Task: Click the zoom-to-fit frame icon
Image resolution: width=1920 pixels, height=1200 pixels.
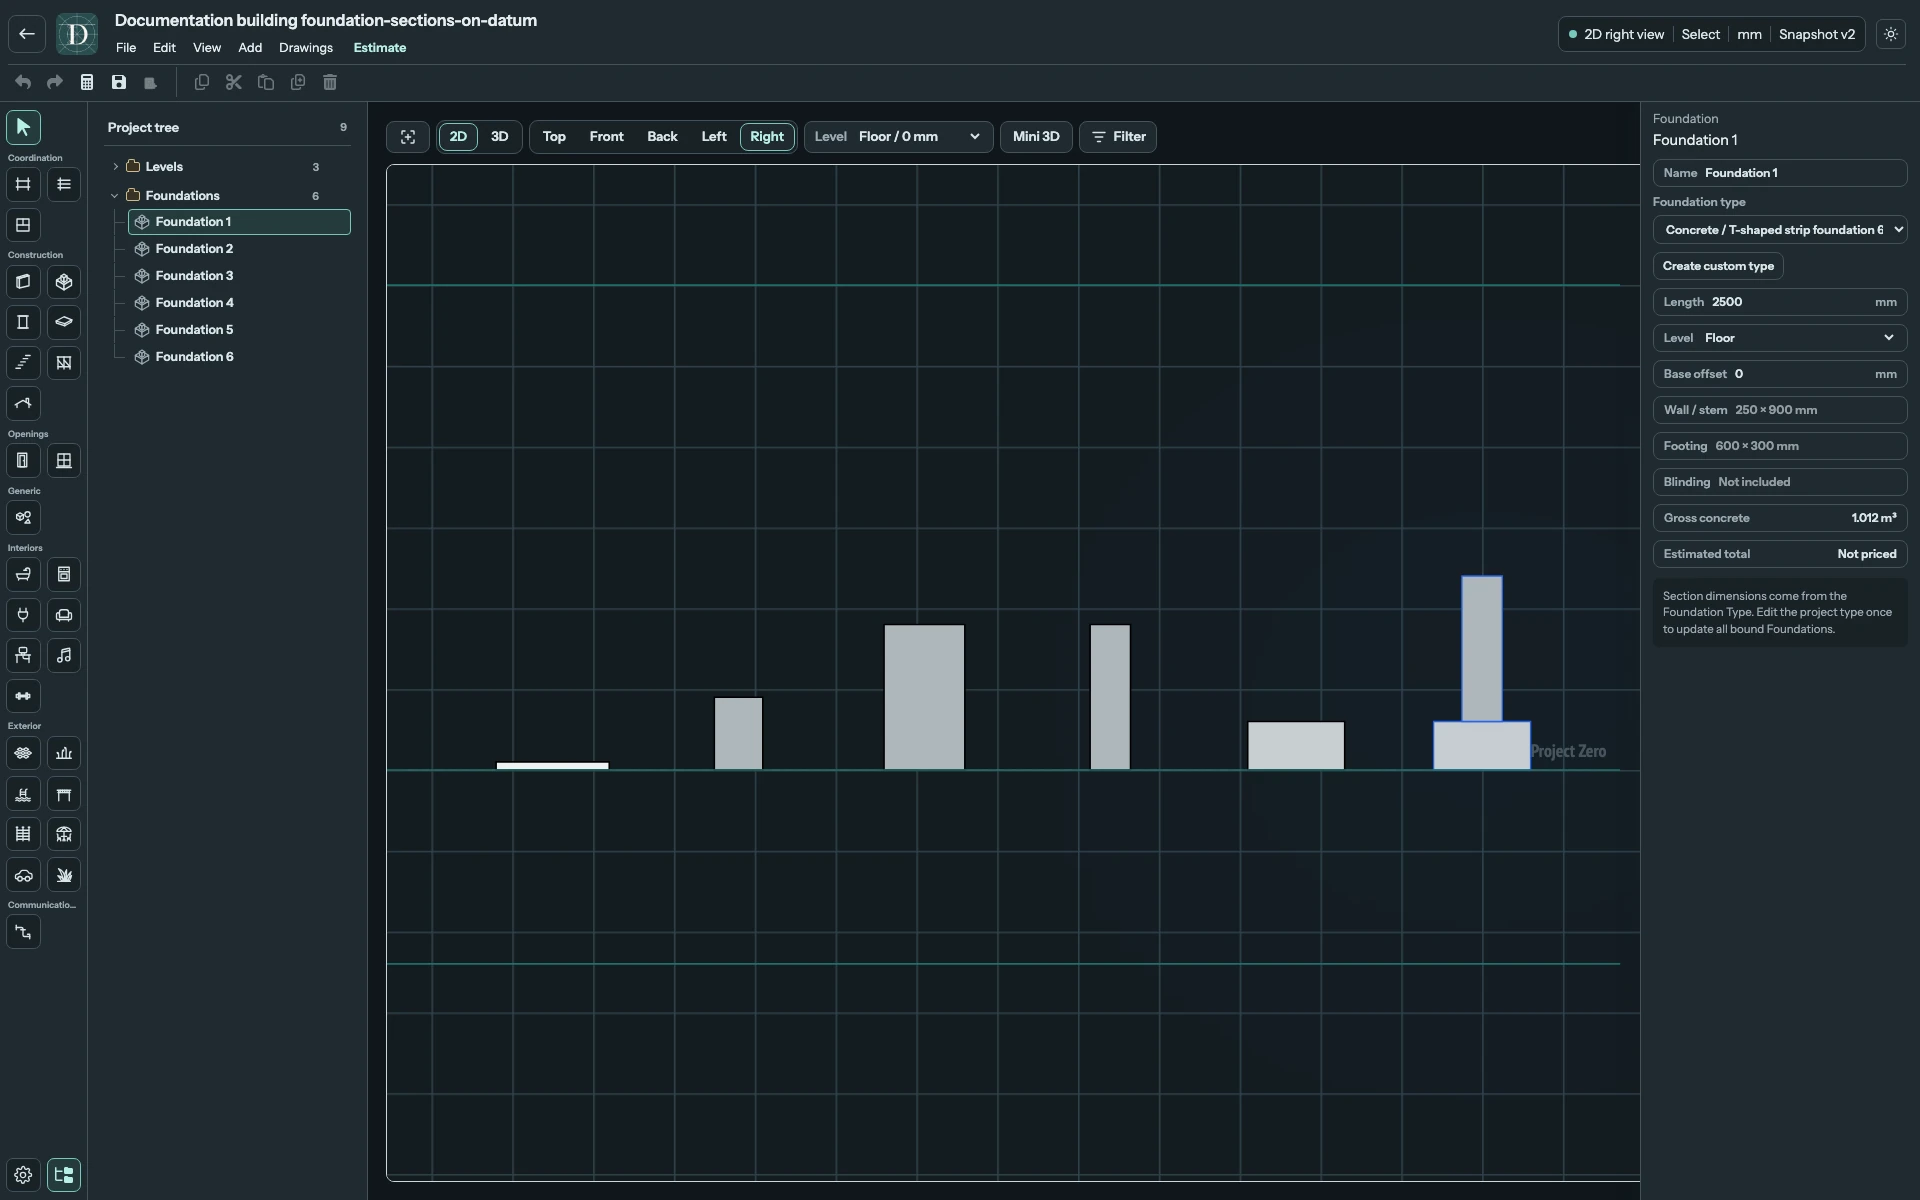Action: point(408,137)
